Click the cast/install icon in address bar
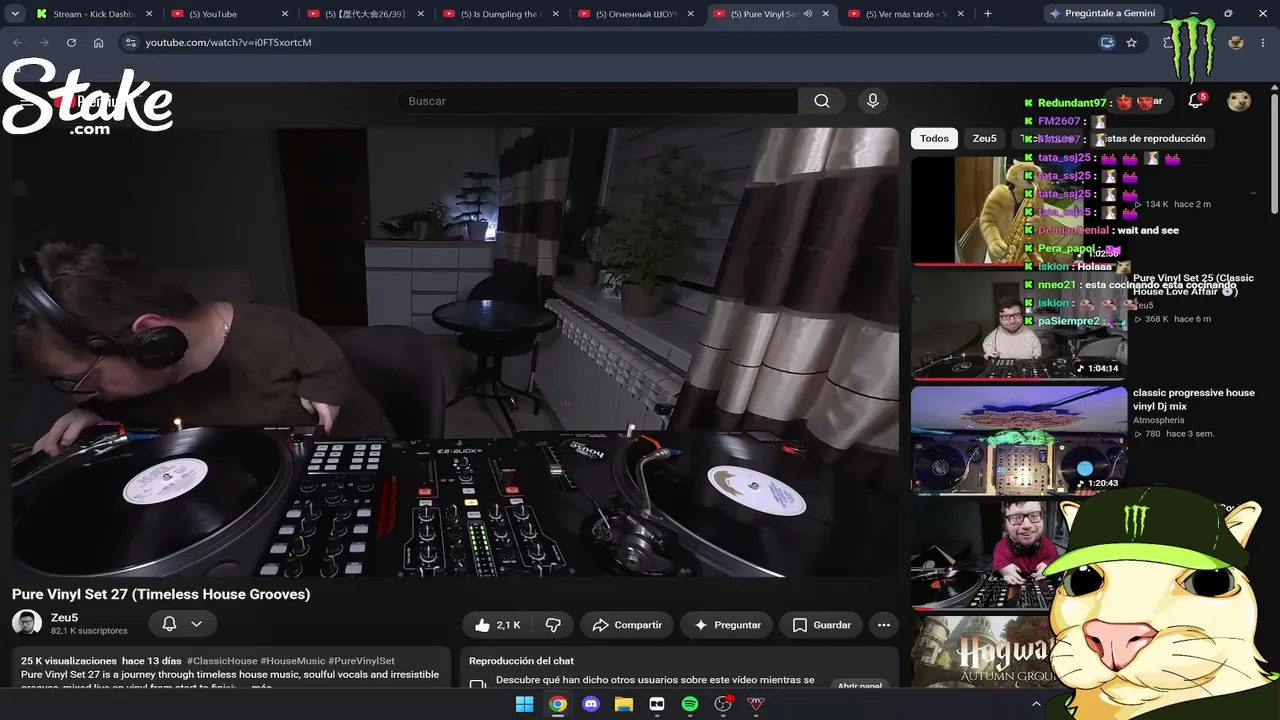The height and width of the screenshot is (720, 1280). [x=1107, y=43]
